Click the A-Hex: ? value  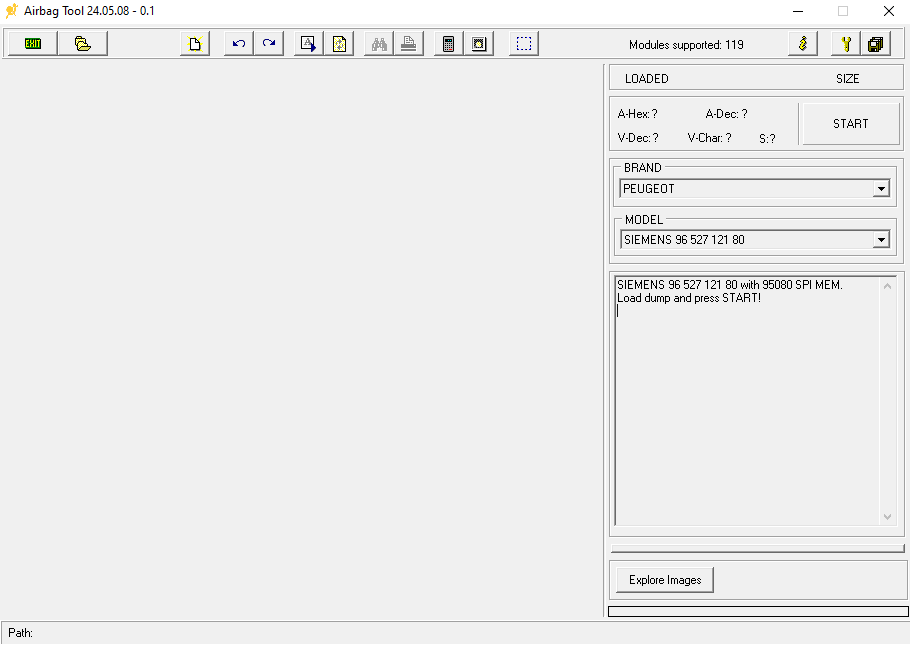(637, 114)
